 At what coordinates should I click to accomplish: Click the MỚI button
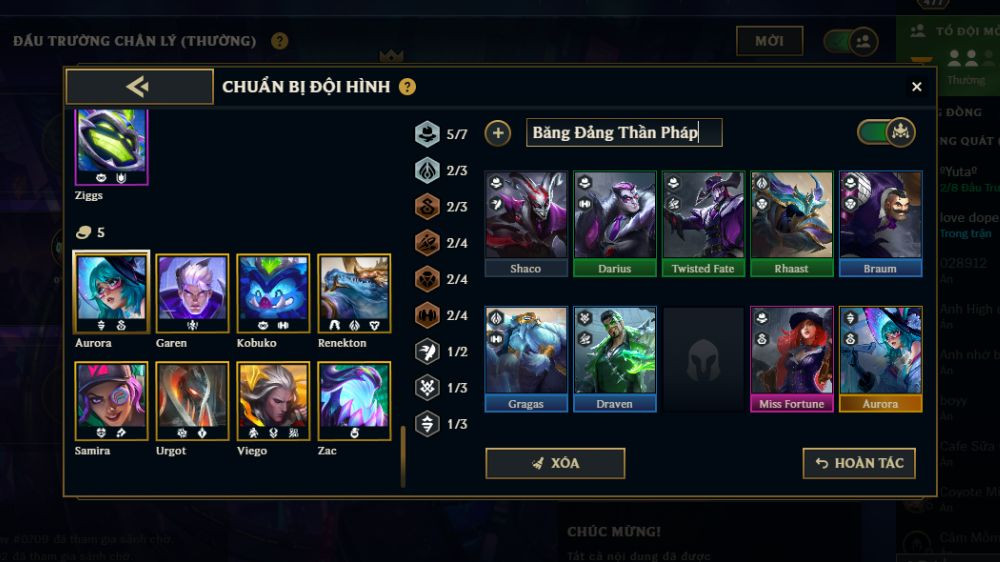(769, 41)
